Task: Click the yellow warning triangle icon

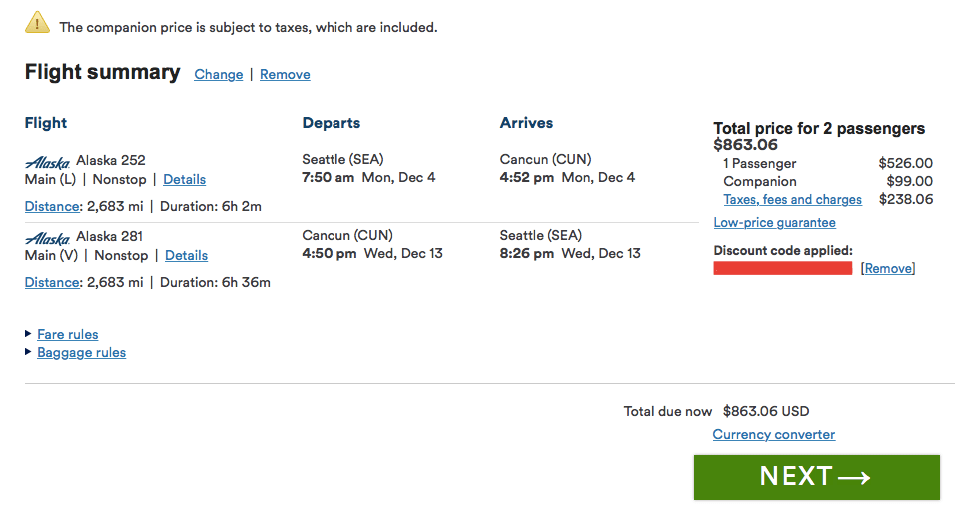Action: tap(37, 22)
